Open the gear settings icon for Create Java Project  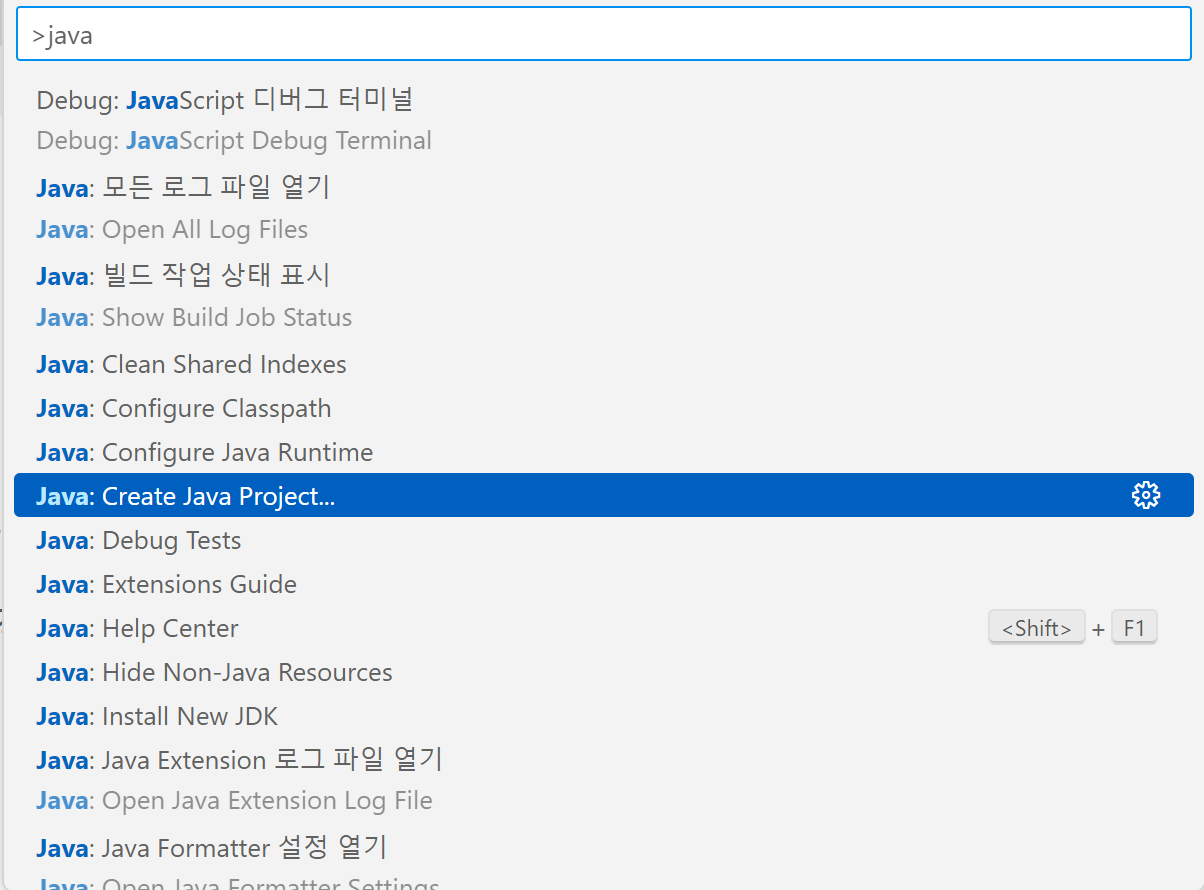coord(1145,495)
